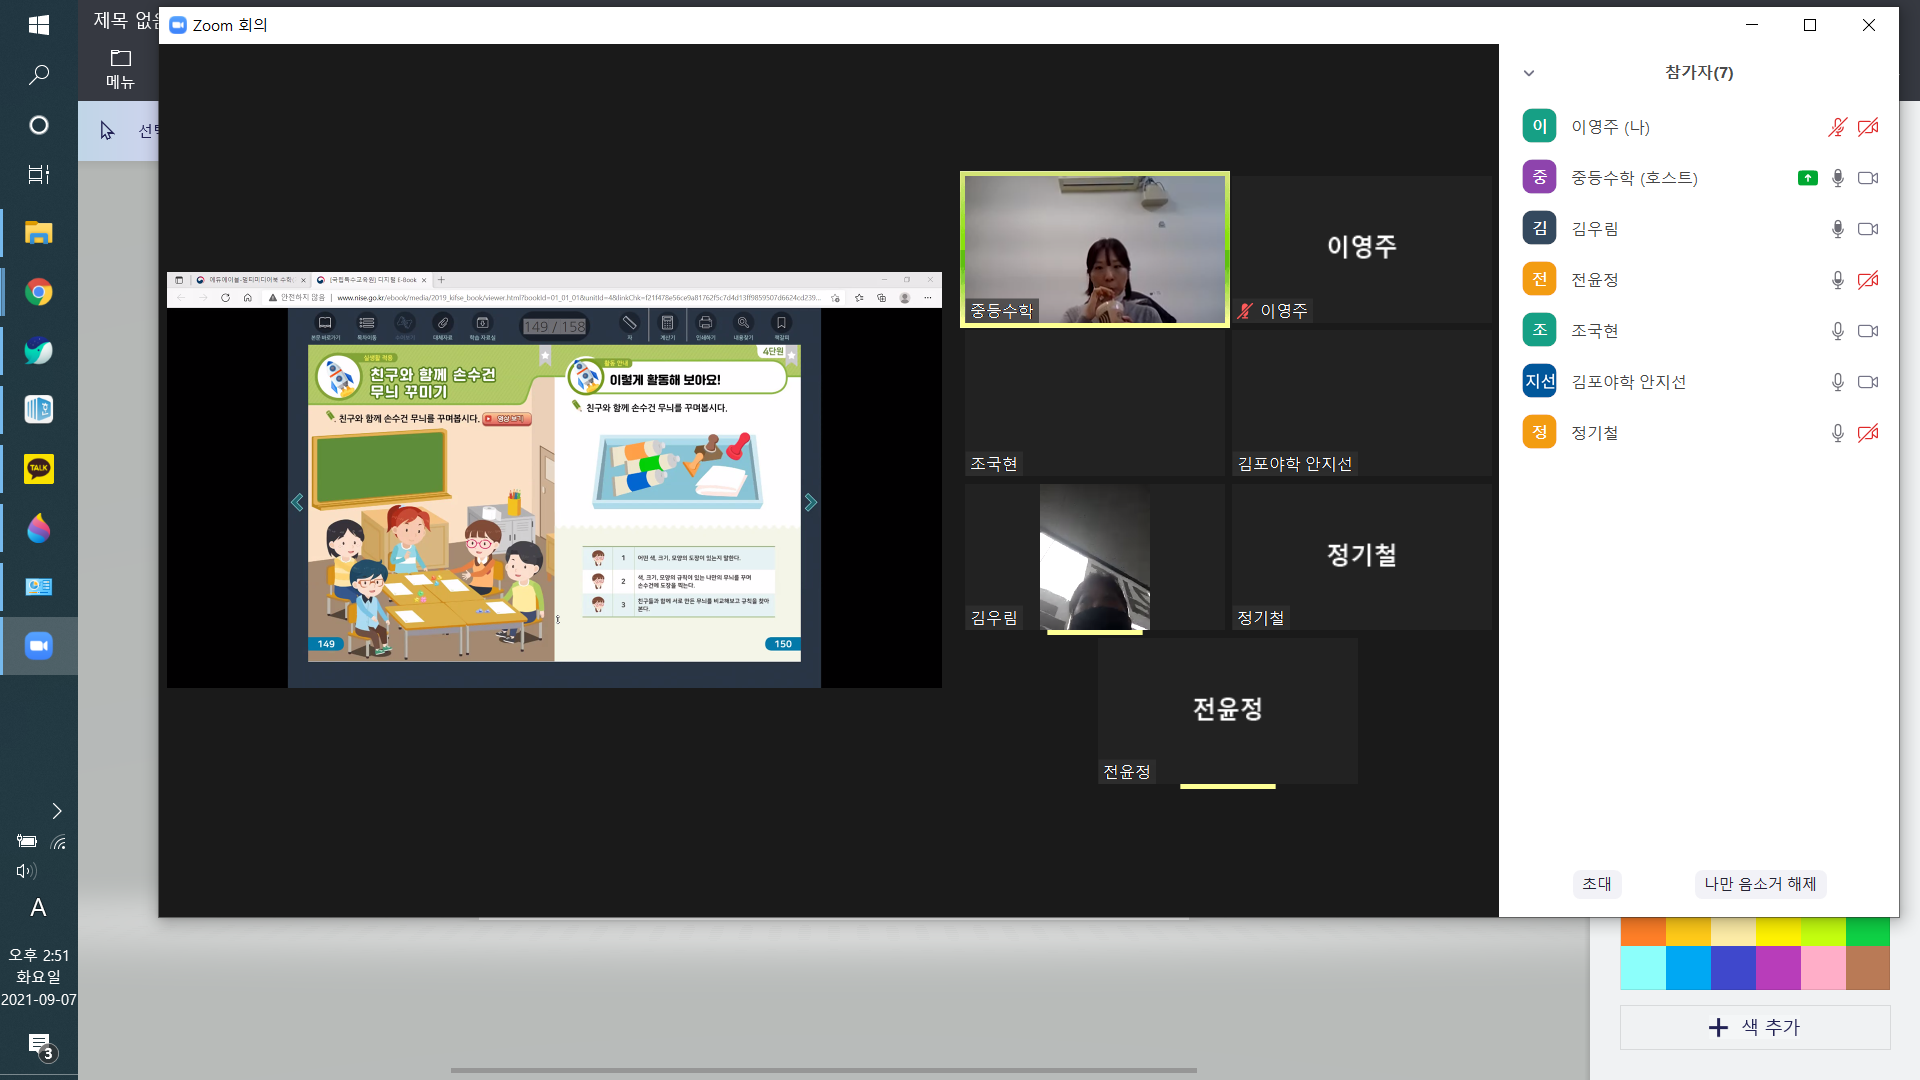Click the camera icon next to 조국현
This screenshot has height=1080, width=1920.
pos(1868,331)
